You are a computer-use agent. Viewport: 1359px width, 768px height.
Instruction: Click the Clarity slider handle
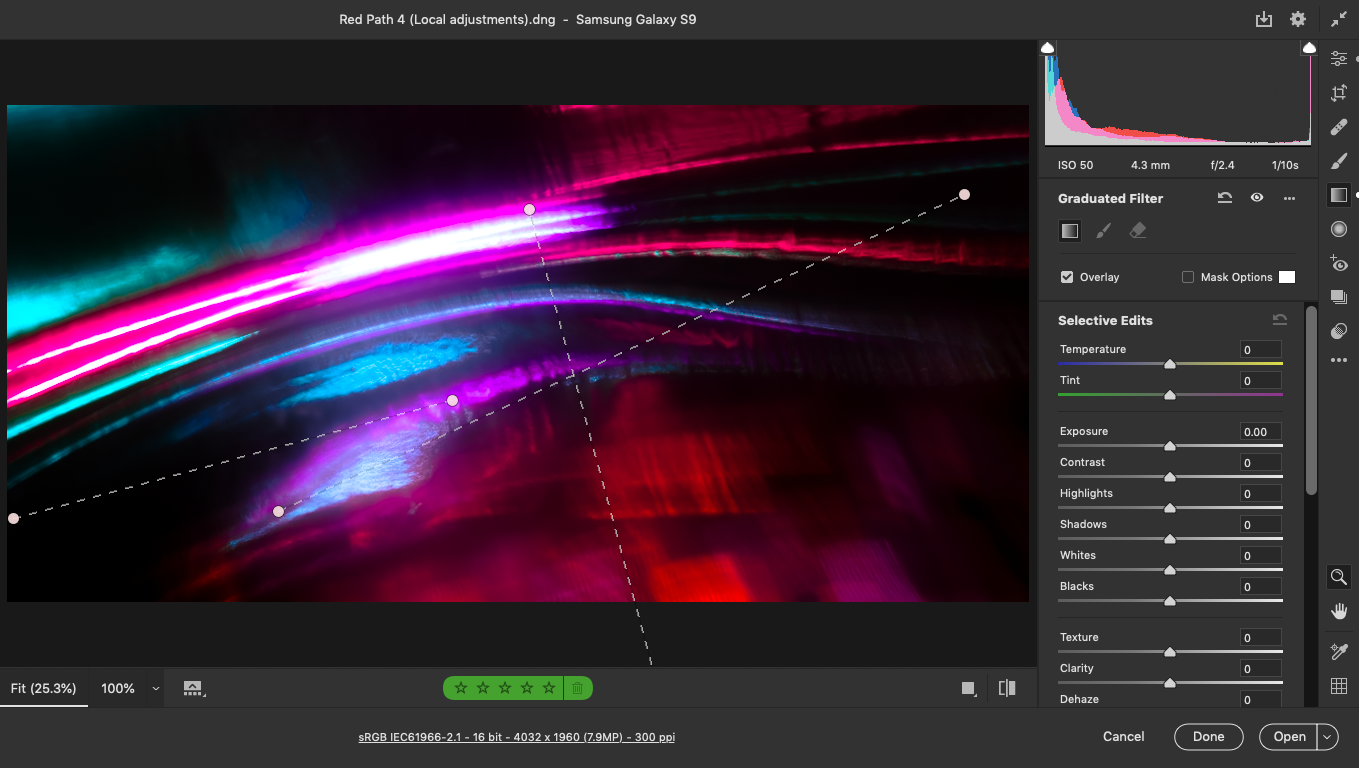point(1170,683)
